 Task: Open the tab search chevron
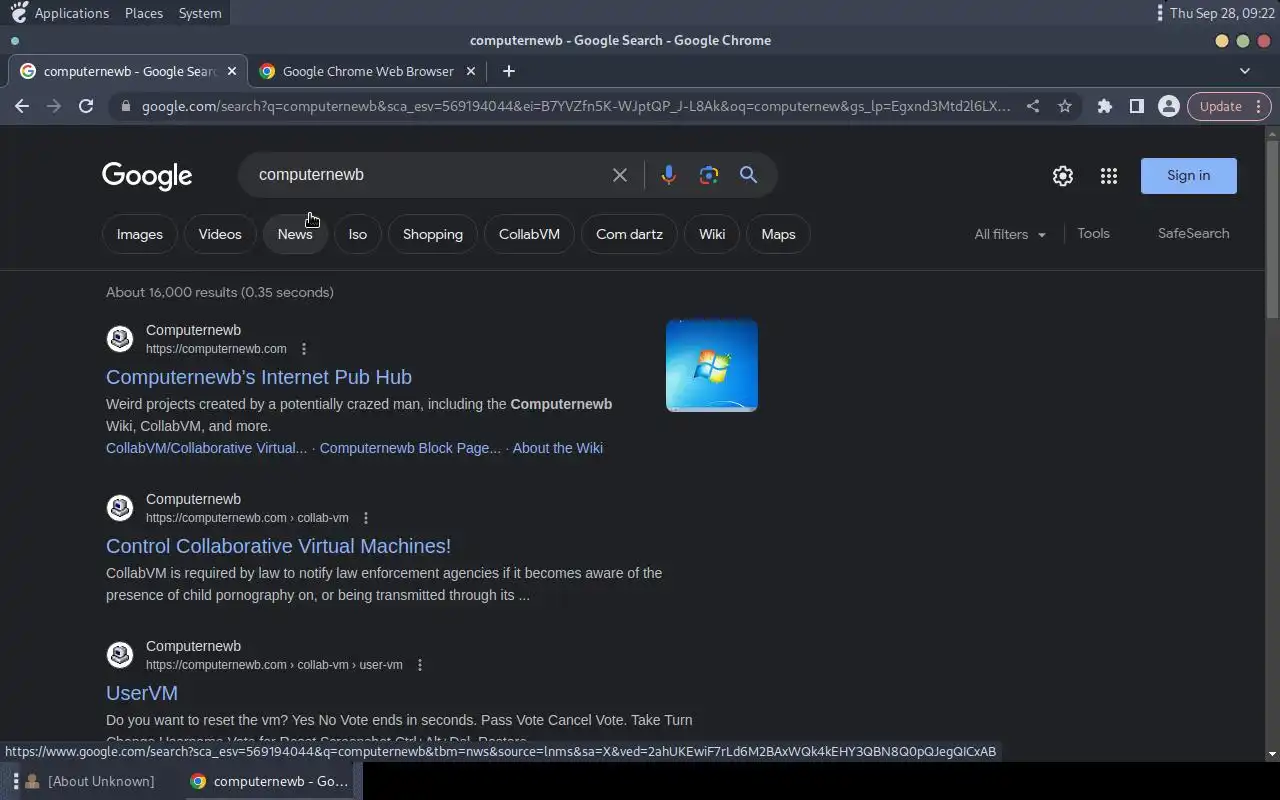(1245, 71)
